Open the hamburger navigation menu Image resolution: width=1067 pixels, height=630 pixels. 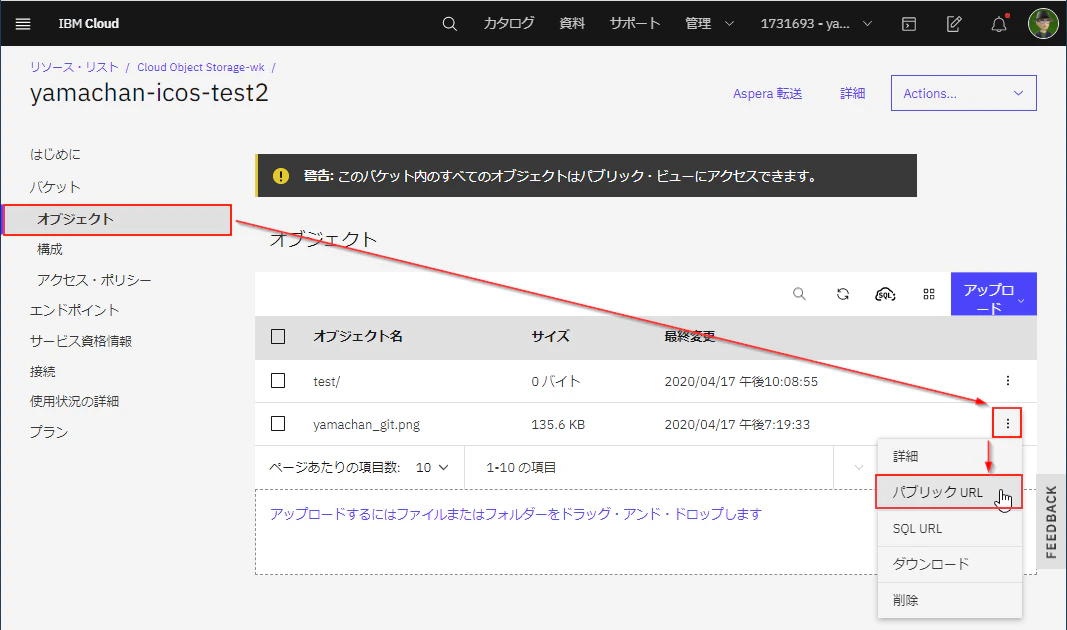click(x=23, y=24)
